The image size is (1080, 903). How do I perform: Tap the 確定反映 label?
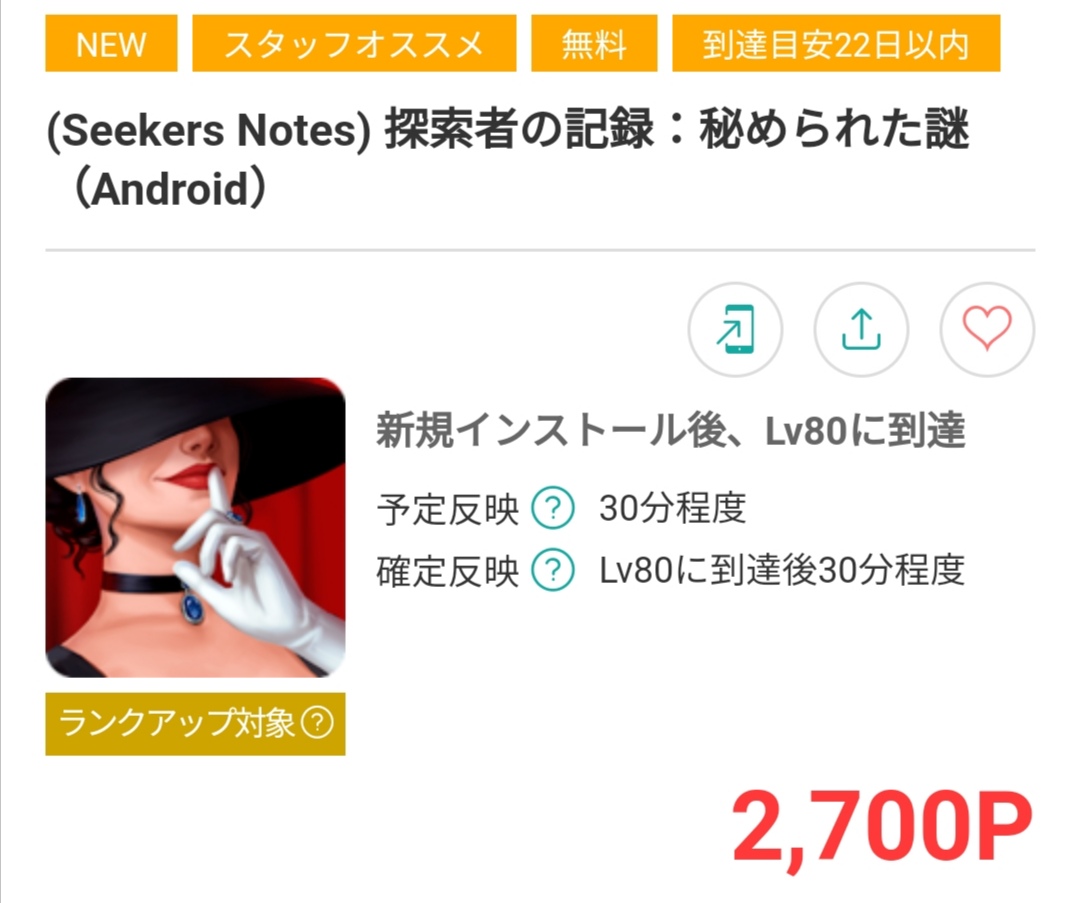click(447, 571)
